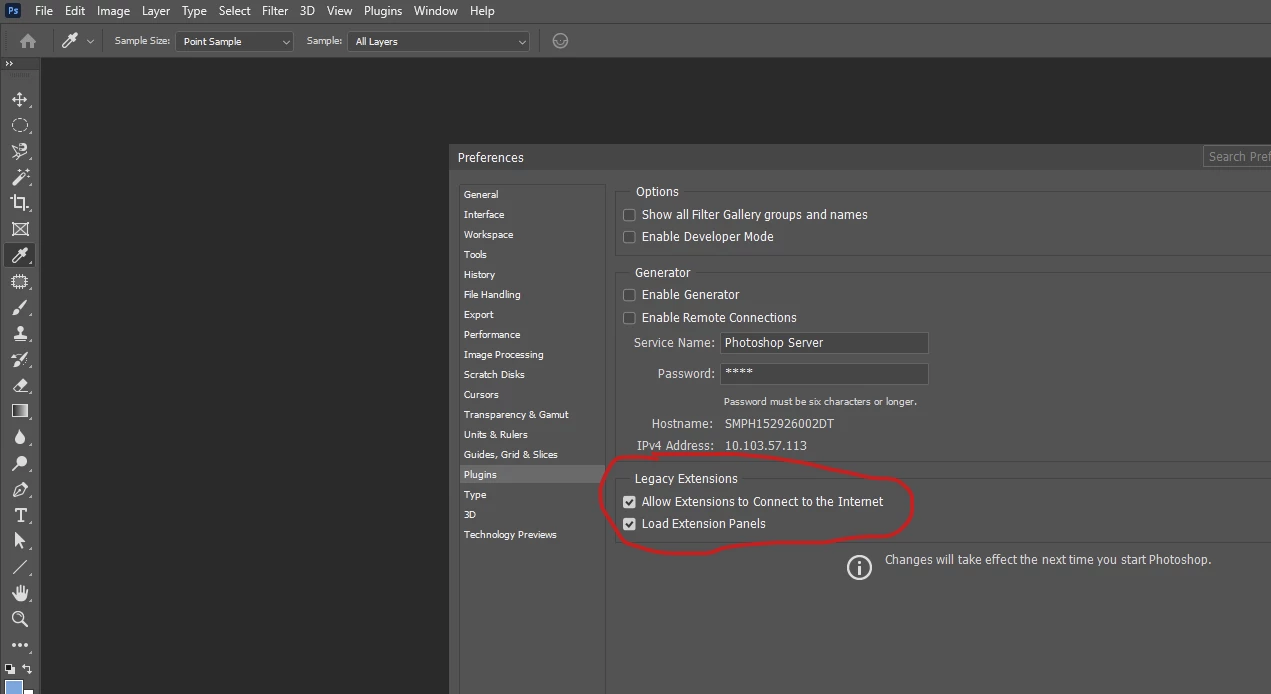Select the Eraser tool
This screenshot has height=694, width=1271.
click(x=19, y=386)
